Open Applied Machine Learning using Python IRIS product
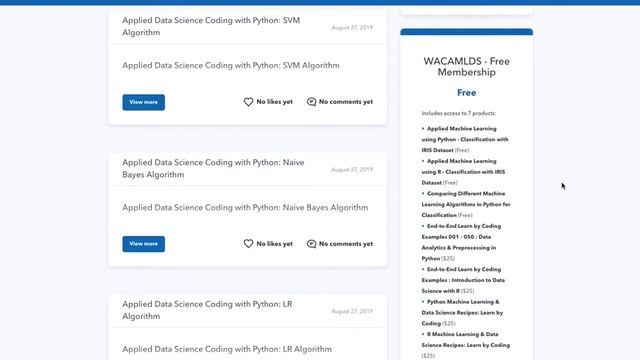Viewport: 640px width, 360px height. (465, 139)
